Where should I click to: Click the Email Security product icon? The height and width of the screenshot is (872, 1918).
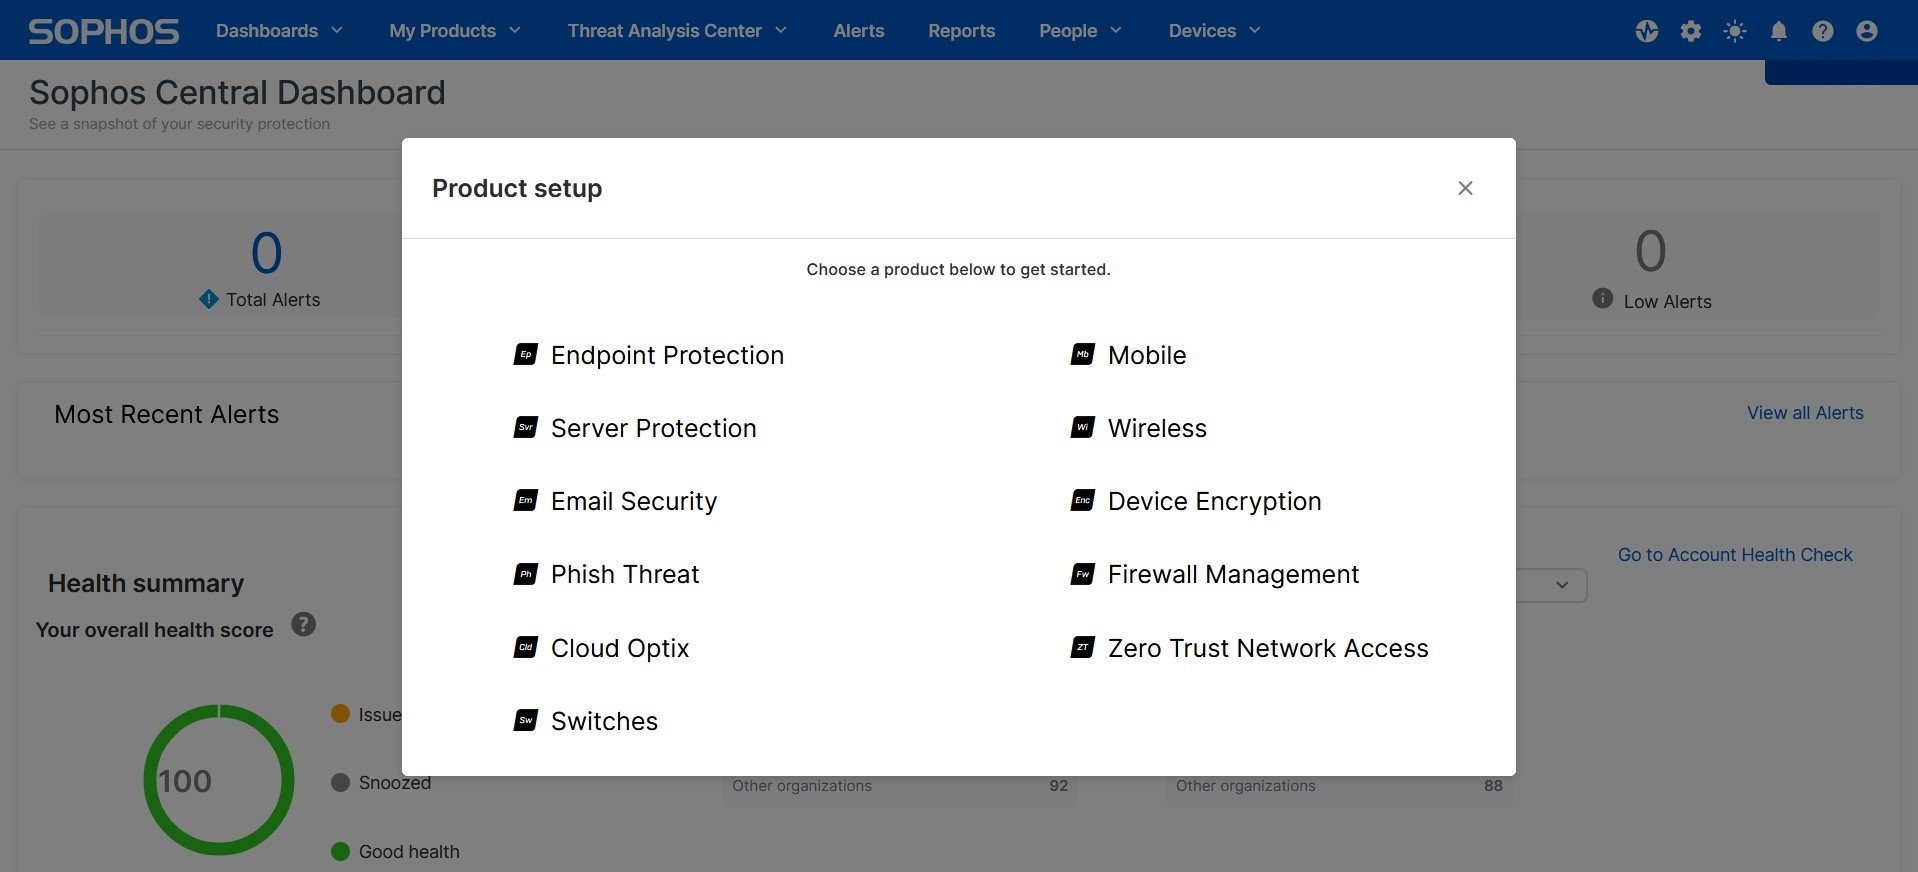[526, 500]
